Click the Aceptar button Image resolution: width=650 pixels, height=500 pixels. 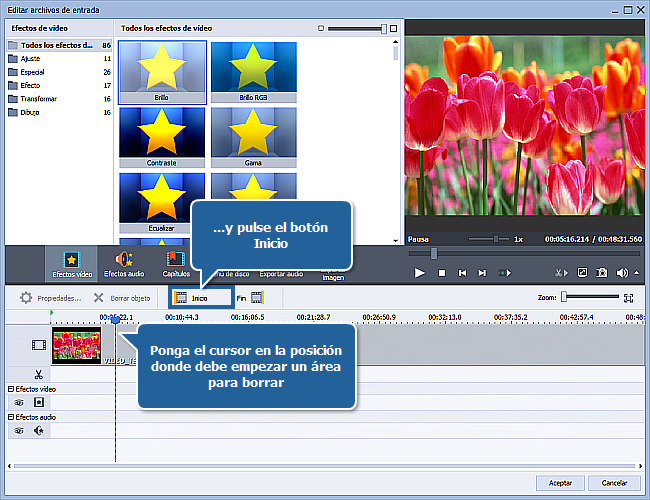coord(561,483)
